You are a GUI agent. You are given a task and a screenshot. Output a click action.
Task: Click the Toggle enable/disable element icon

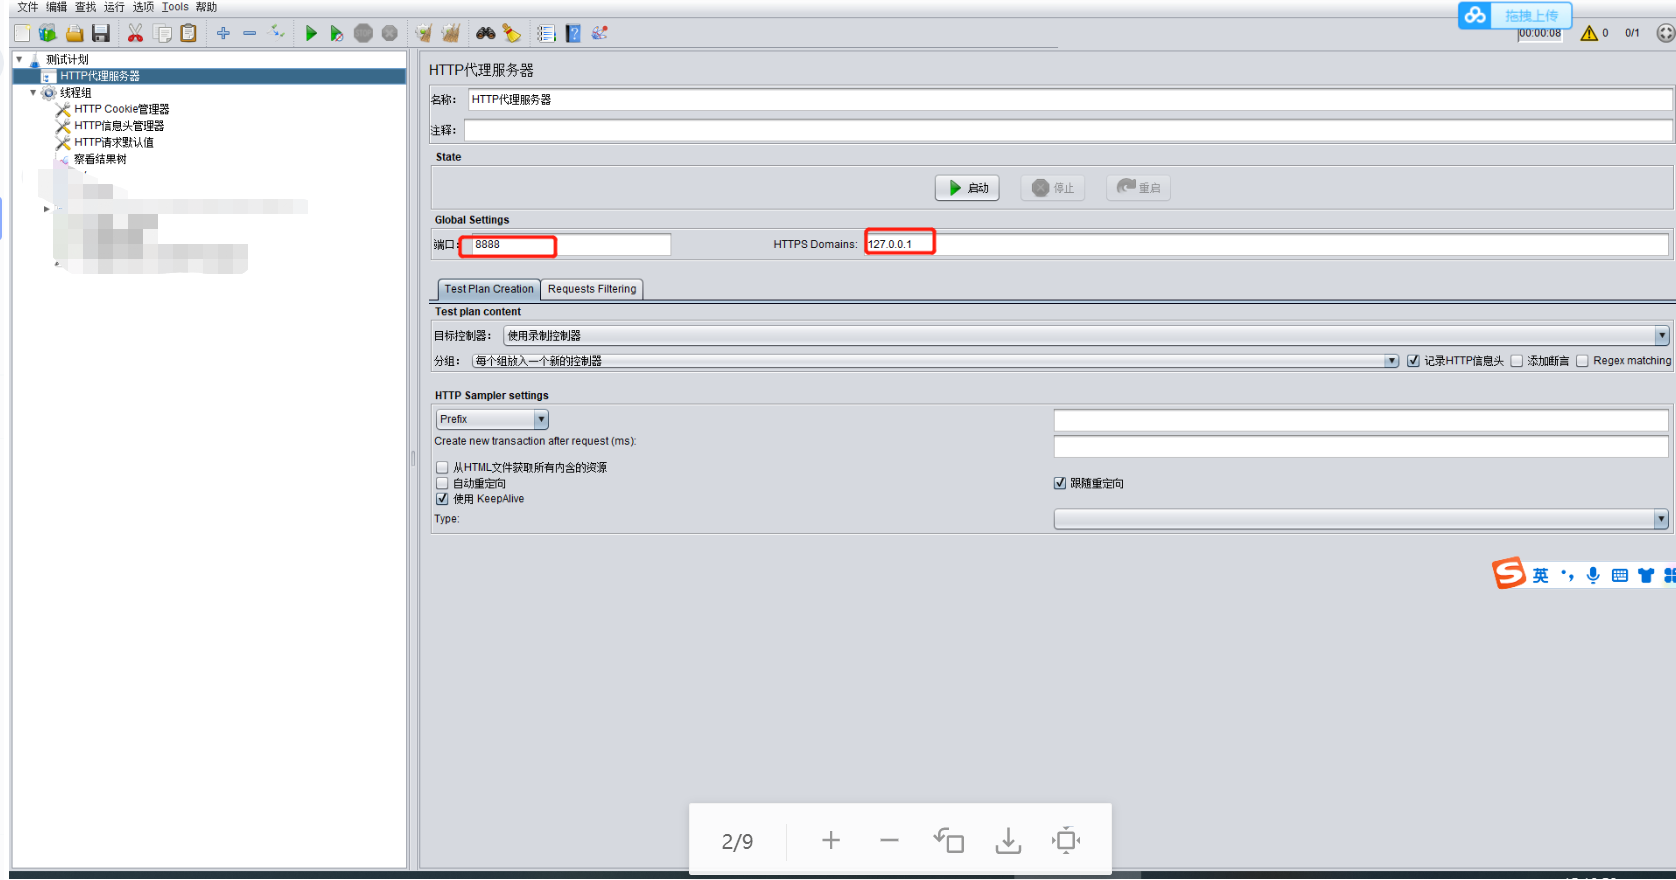click(x=277, y=33)
